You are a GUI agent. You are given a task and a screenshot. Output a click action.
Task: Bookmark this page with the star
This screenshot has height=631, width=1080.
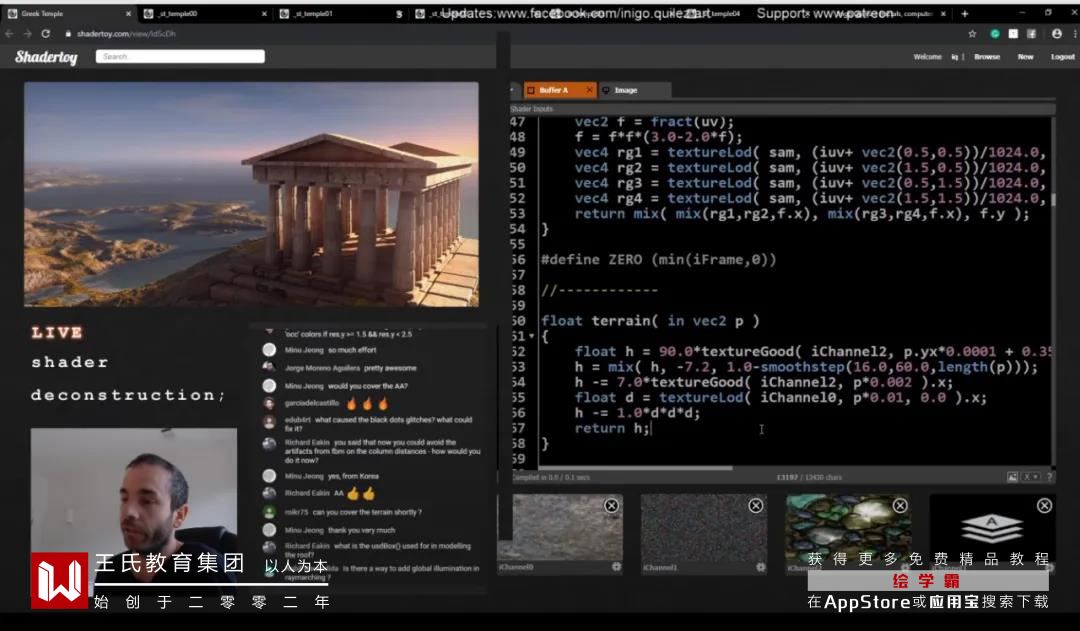(972, 34)
